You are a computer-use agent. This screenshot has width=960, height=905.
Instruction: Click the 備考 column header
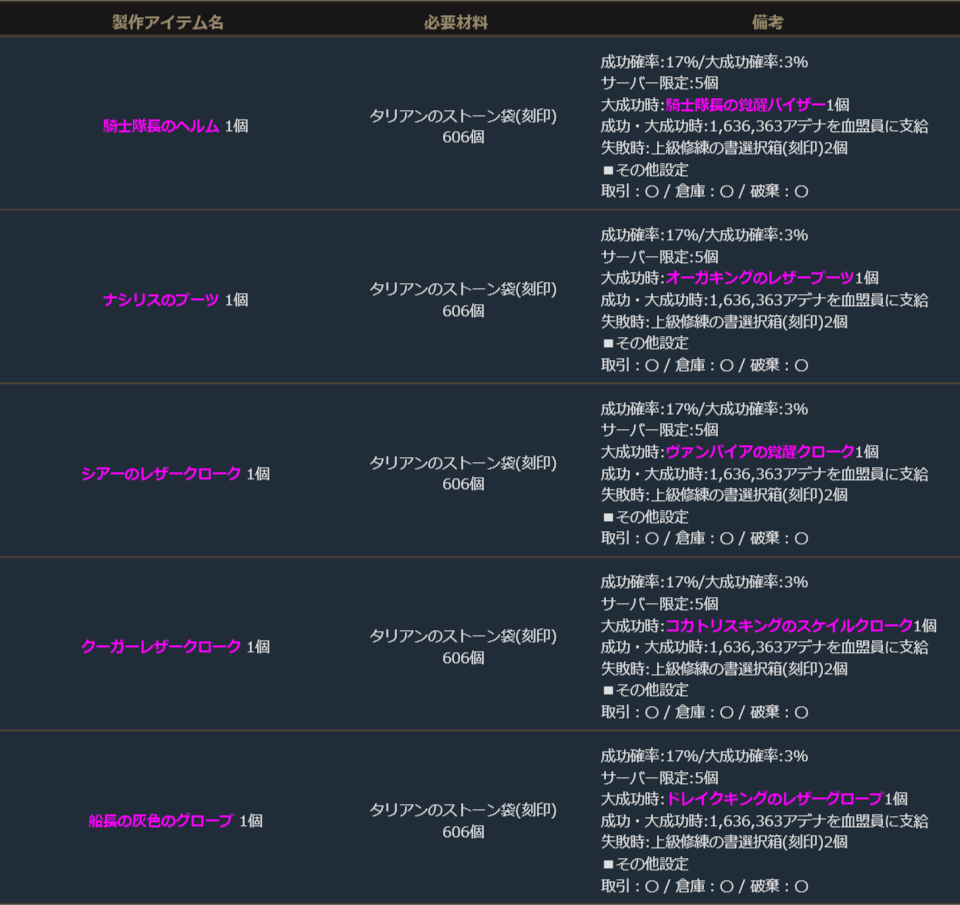coord(767,22)
